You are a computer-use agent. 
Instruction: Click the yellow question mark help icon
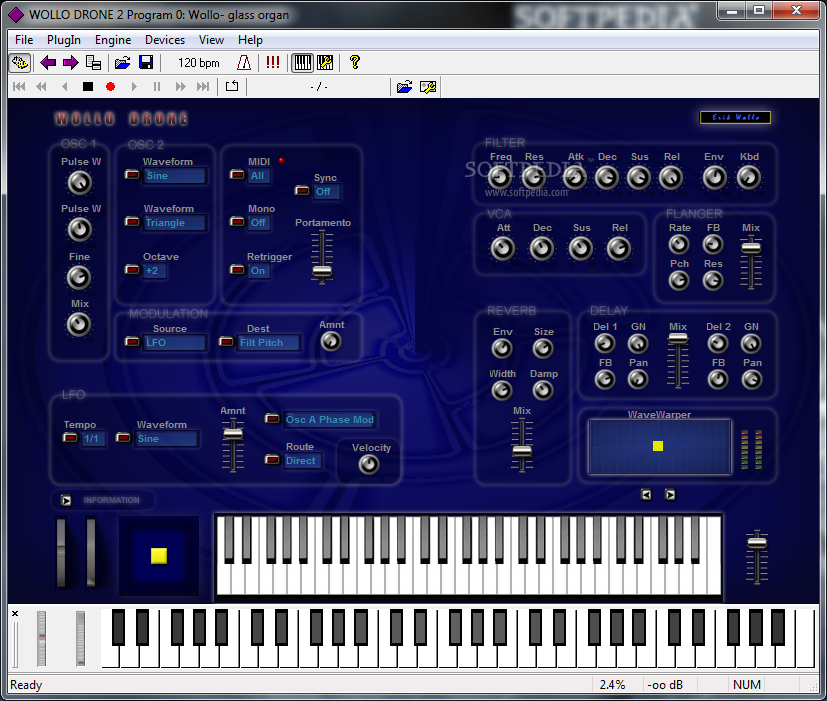pos(355,62)
